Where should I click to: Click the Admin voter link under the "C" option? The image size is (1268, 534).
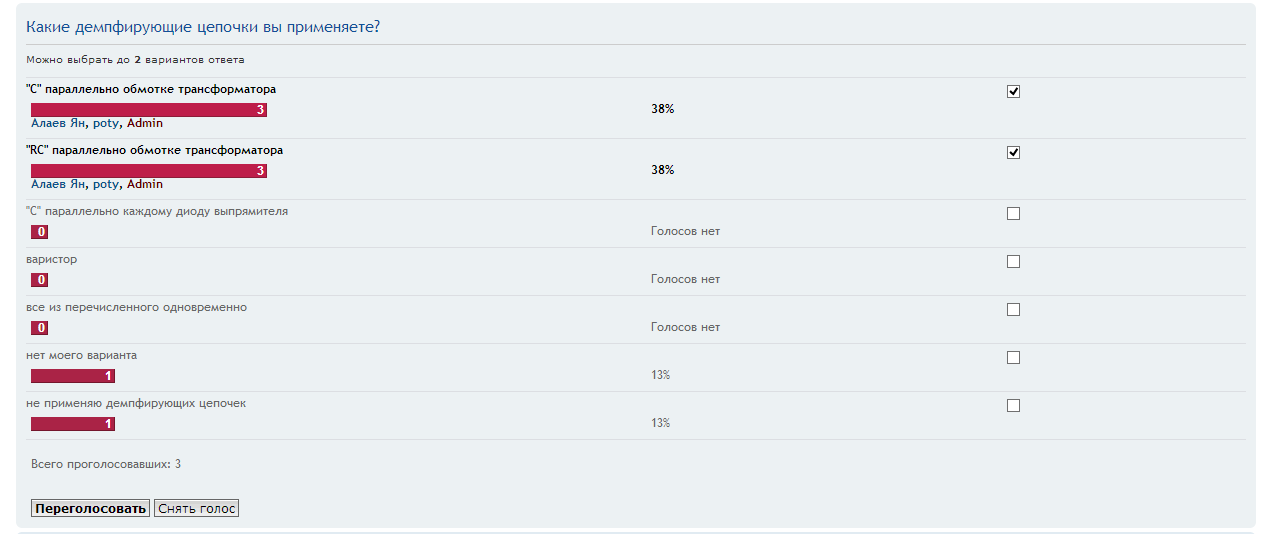point(145,124)
